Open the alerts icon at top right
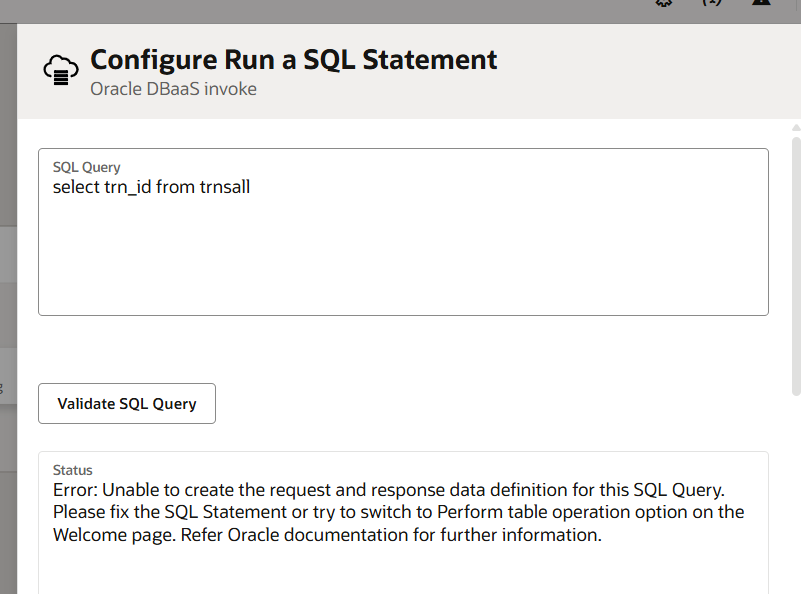Image resolution: width=801 pixels, height=594 pixels. pos(761,5)
